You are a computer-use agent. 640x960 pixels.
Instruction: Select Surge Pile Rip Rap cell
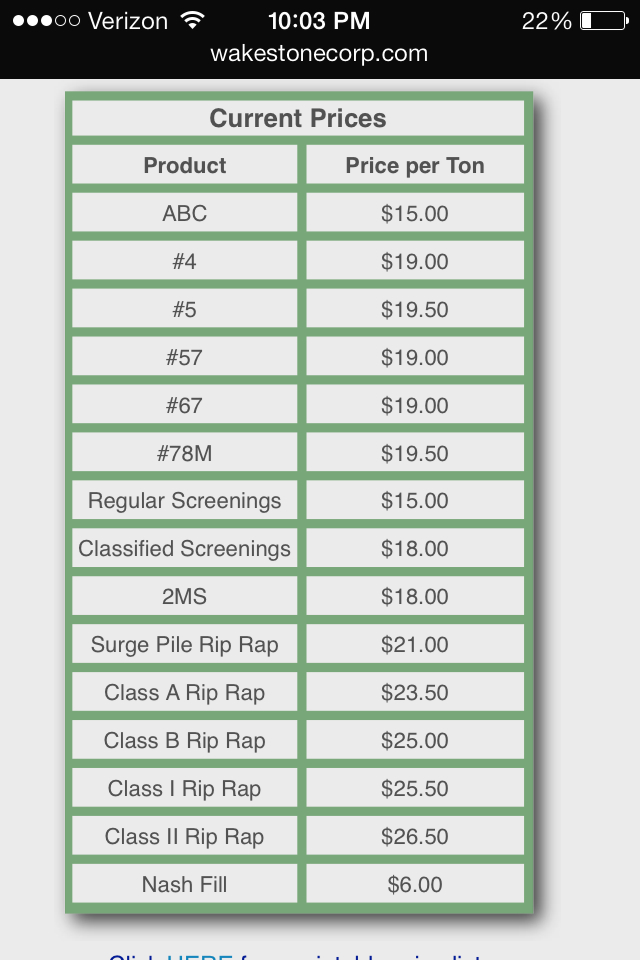click(x=185, y=645)
